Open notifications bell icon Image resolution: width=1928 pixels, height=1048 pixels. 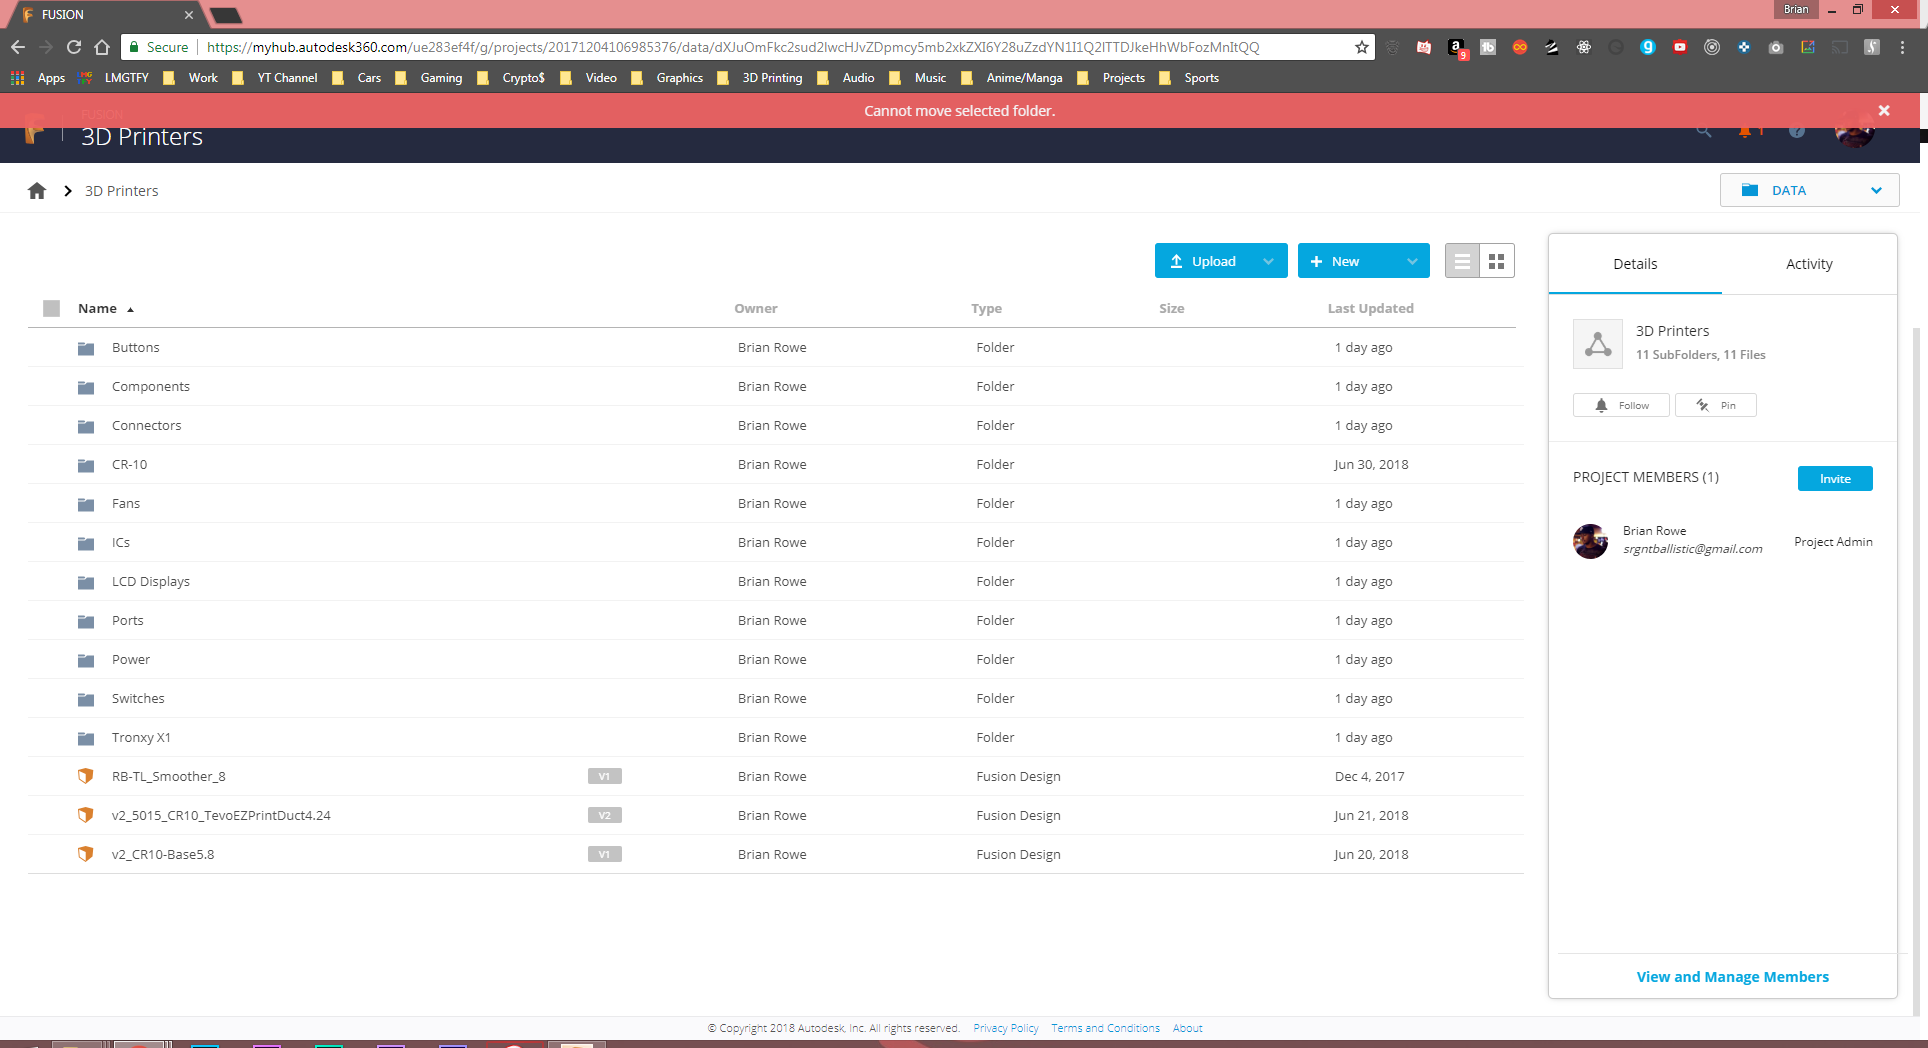coord(1746,132)
